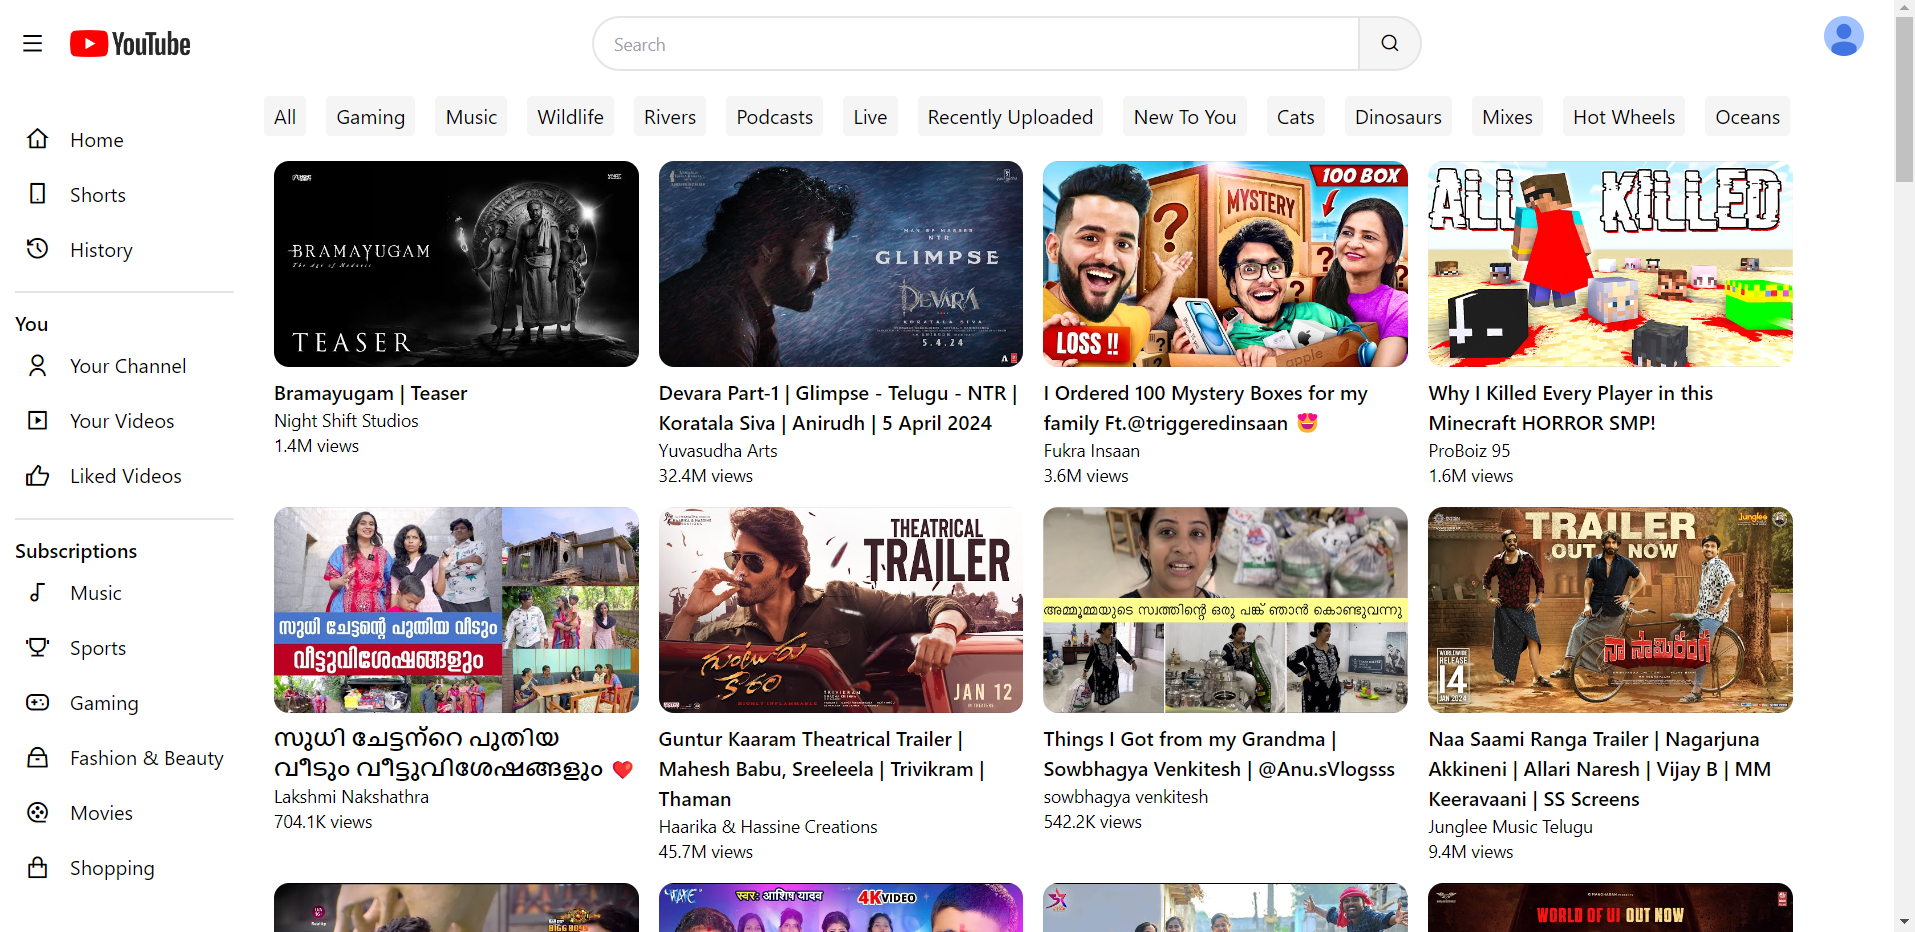Open the Your Channel label
This screenshot has height=932, width=1915.
[128, 366]
